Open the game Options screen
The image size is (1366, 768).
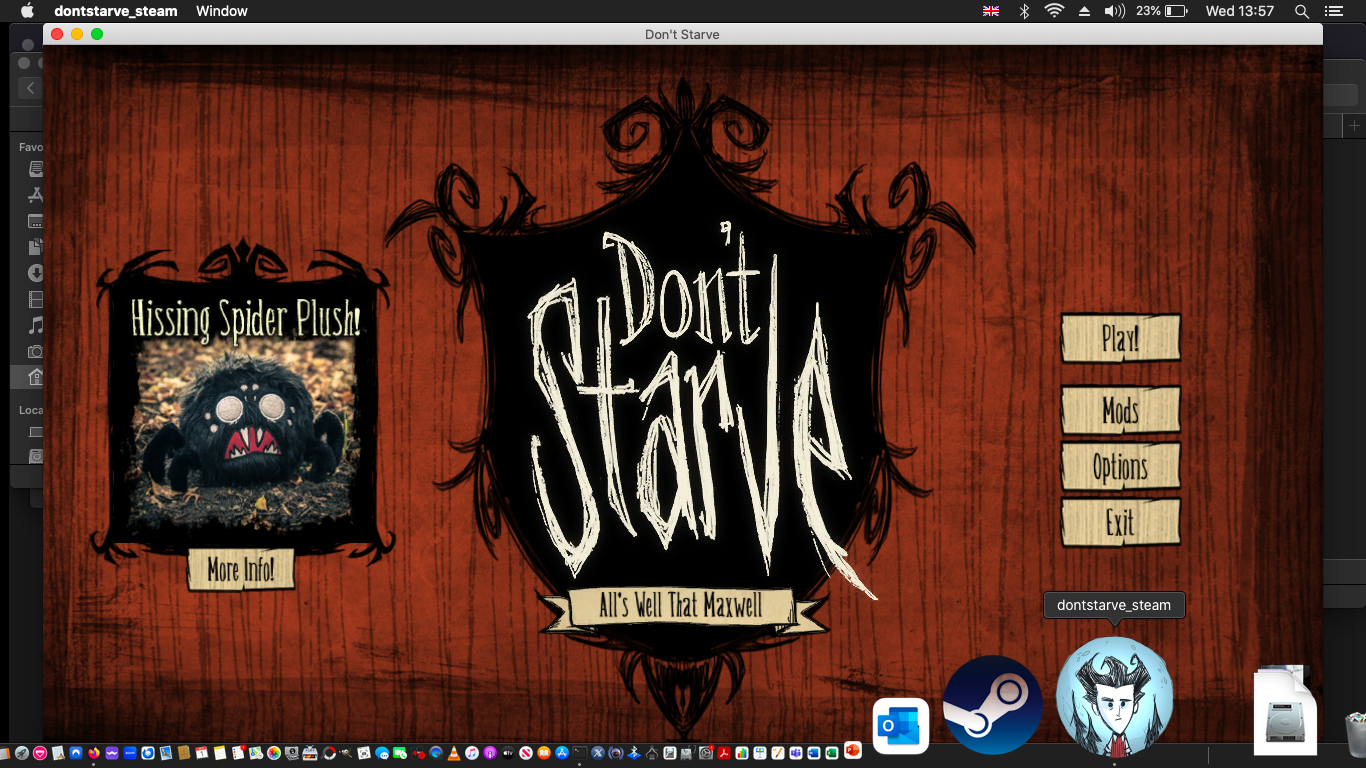pos(1120,467)
